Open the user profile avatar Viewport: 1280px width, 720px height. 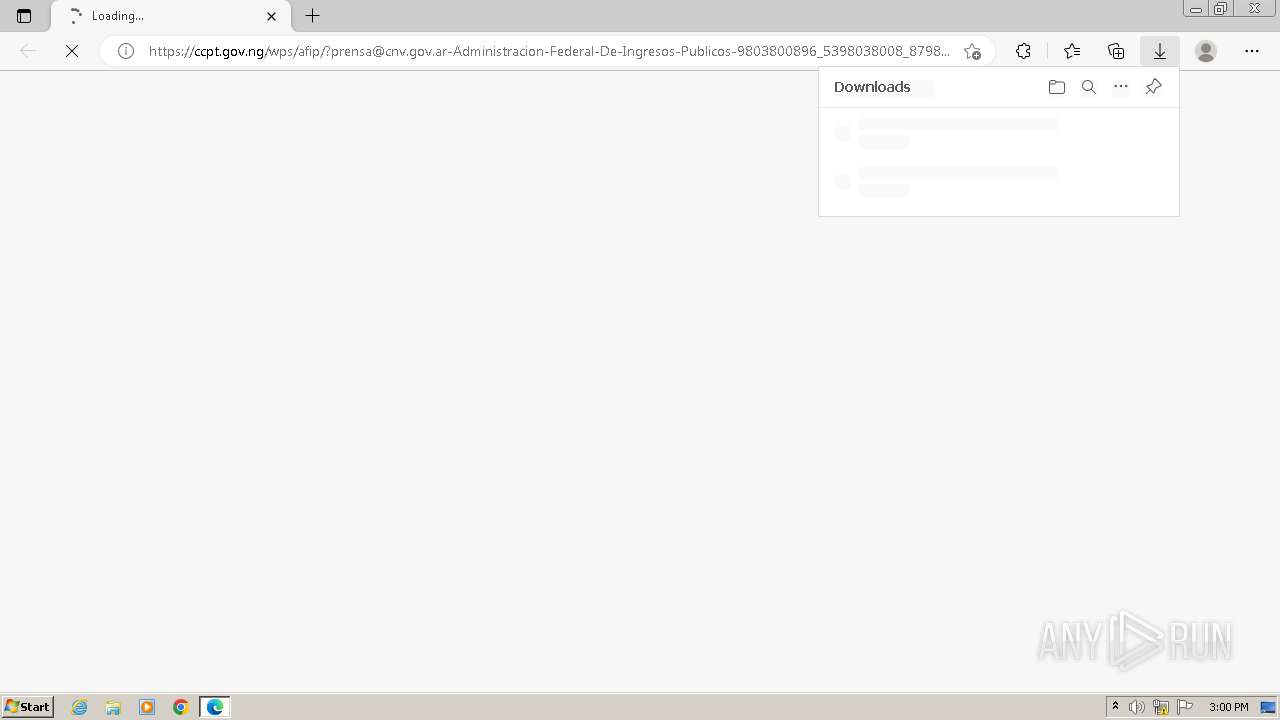(x=1206, y=51)
